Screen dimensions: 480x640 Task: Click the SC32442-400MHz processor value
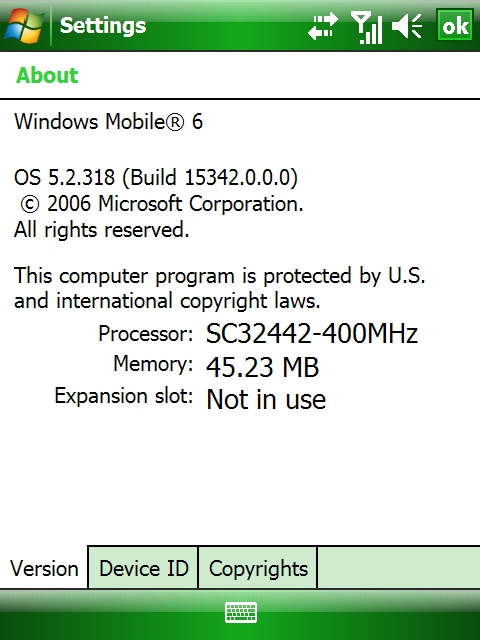click(312, 334)
